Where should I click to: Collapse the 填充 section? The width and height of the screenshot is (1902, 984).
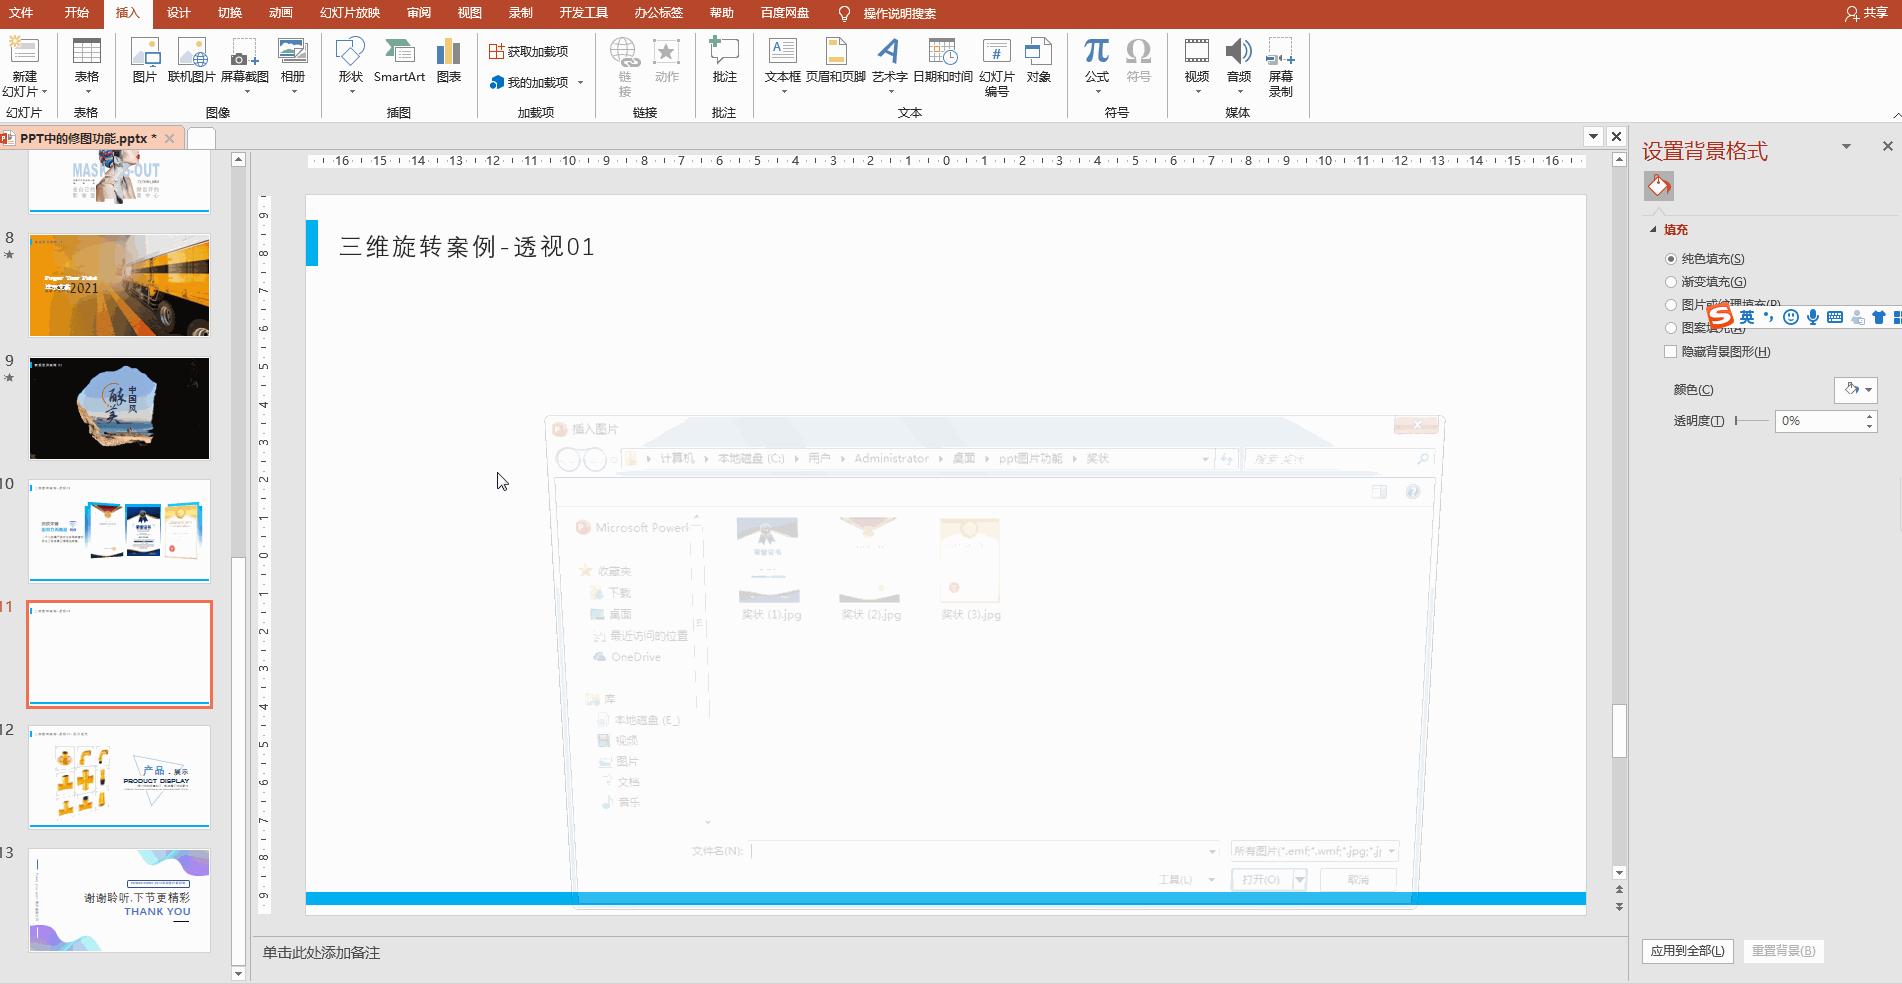pyautogui.click(x=1653, y=230)
